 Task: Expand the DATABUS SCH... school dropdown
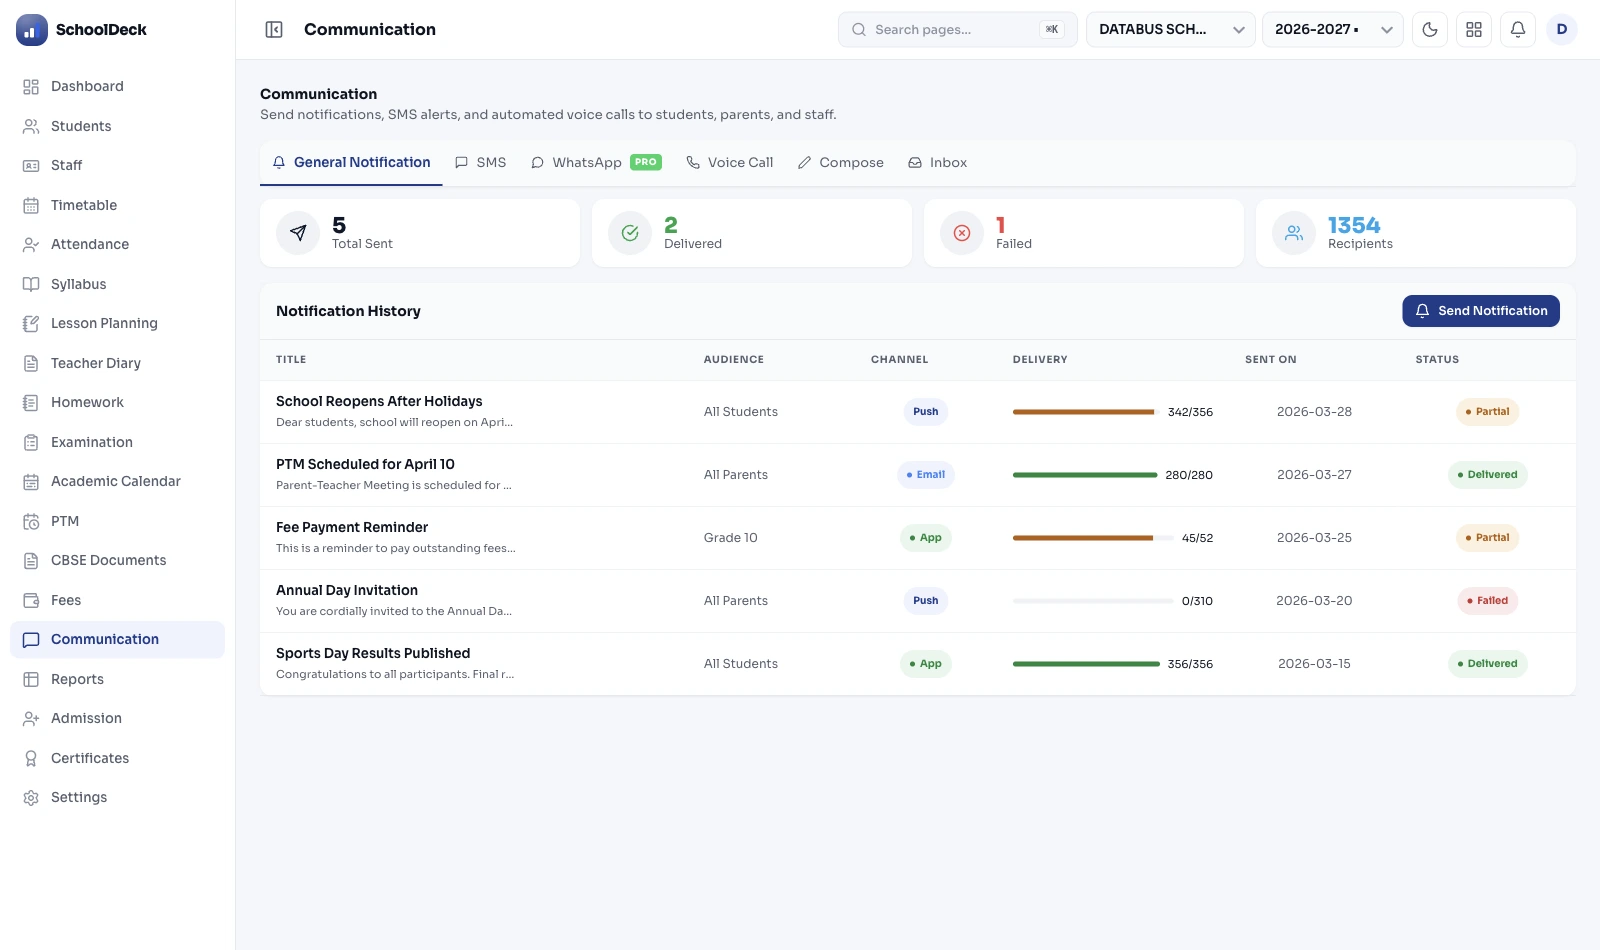click(1170, 30)
